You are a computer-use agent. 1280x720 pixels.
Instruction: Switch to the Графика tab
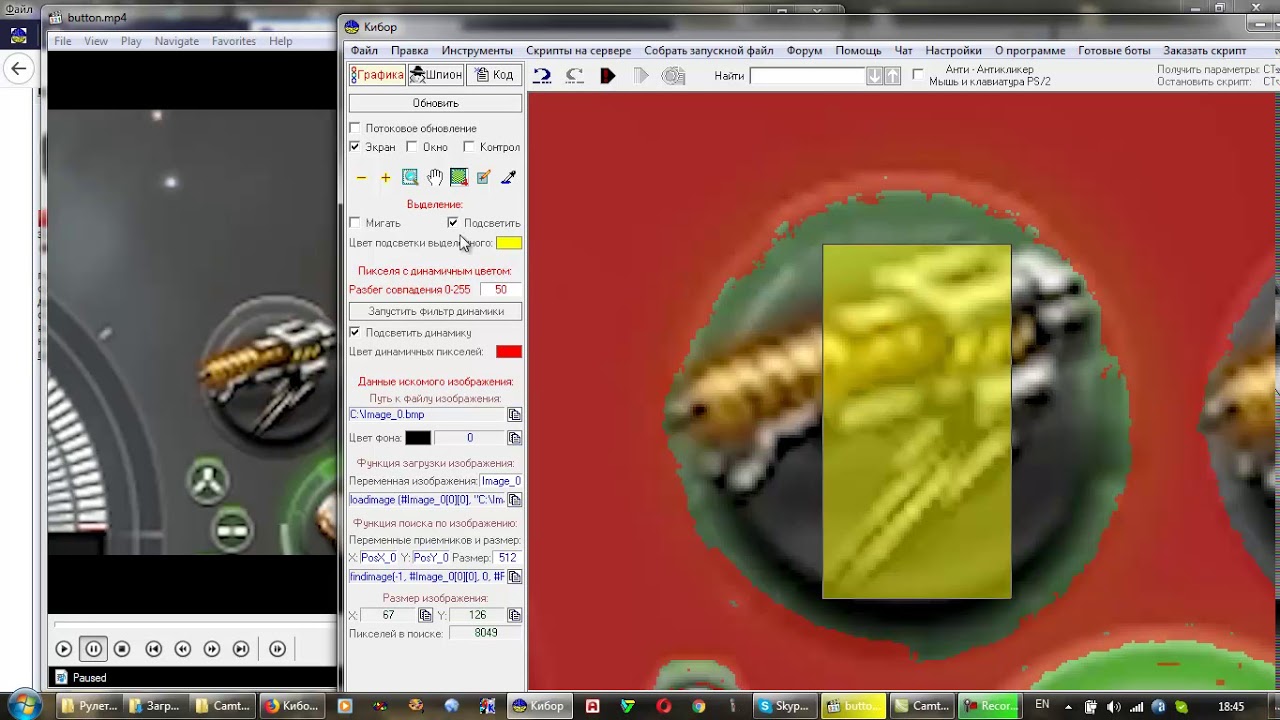(377, 75)
